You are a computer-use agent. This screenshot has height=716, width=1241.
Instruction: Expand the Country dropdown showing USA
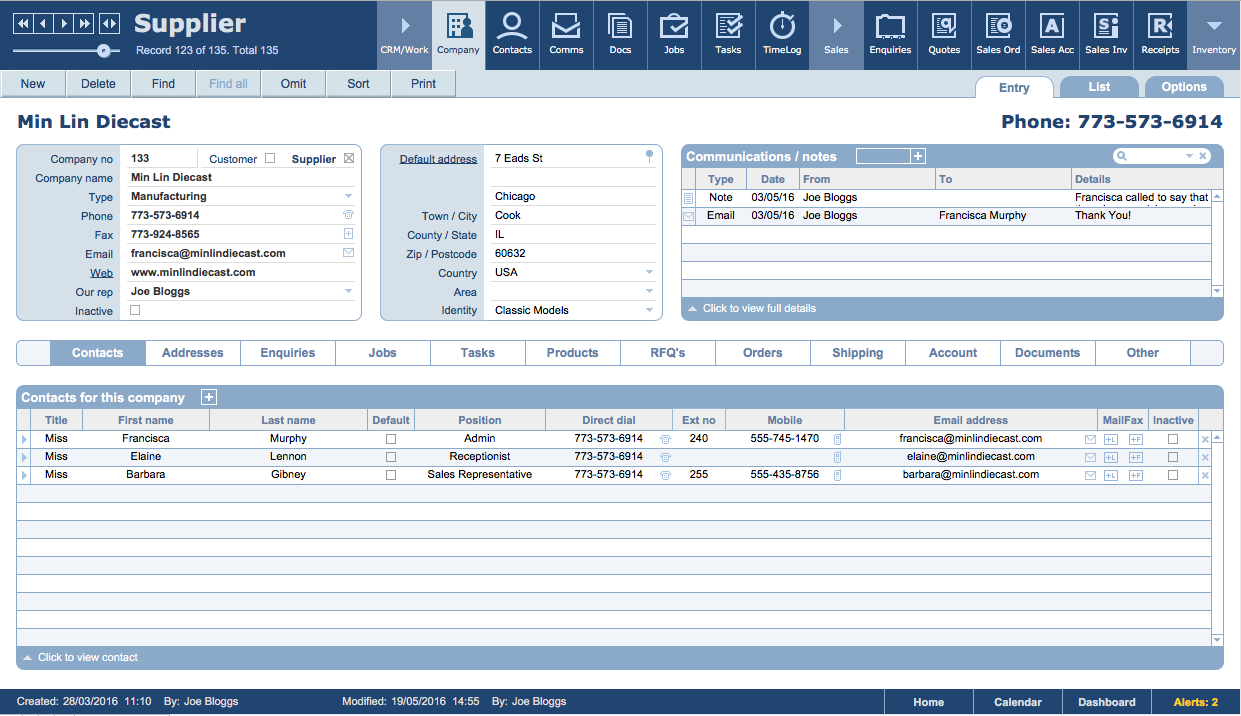click(x=648, y=272)
